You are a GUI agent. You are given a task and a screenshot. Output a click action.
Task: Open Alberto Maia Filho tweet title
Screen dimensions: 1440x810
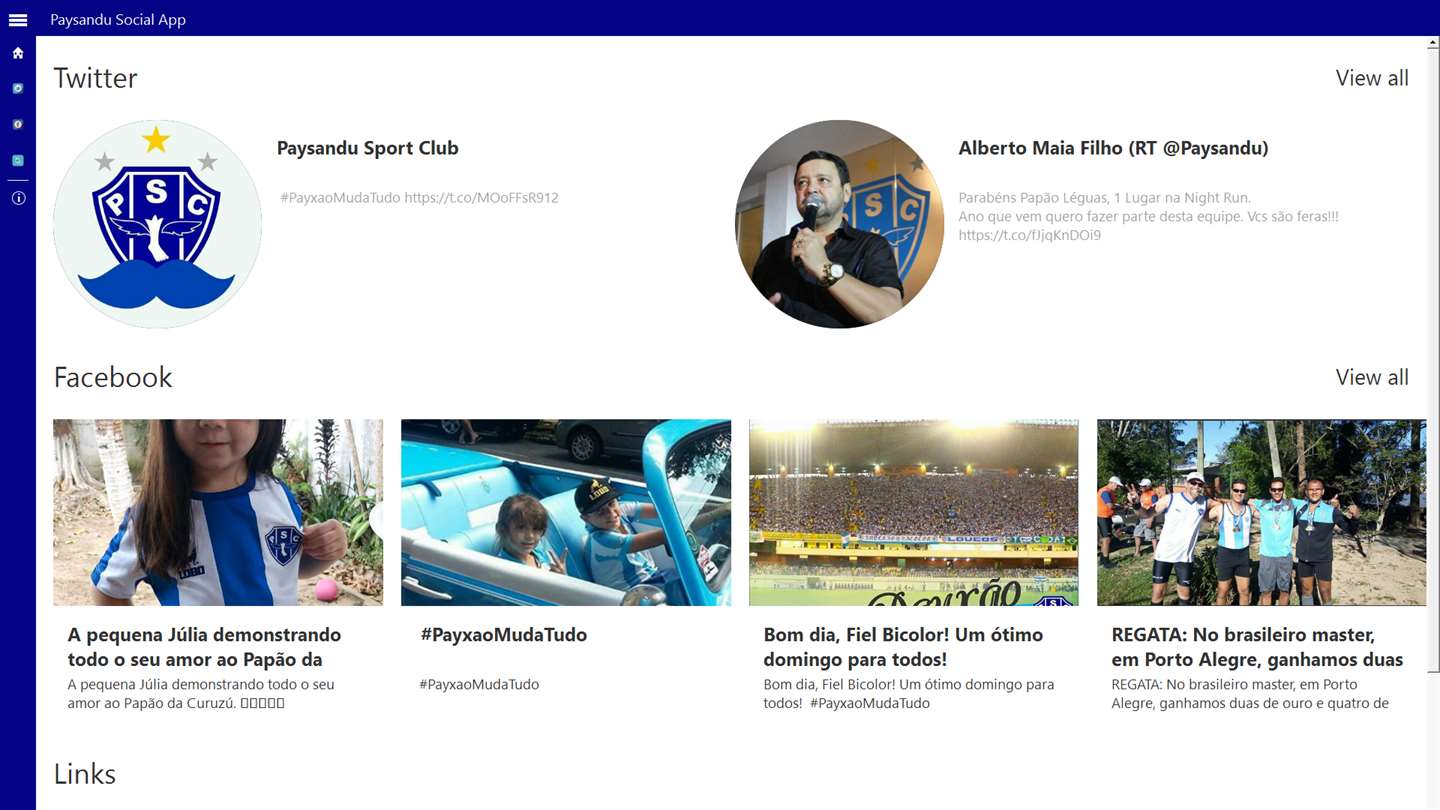[x=1113, y=148]
